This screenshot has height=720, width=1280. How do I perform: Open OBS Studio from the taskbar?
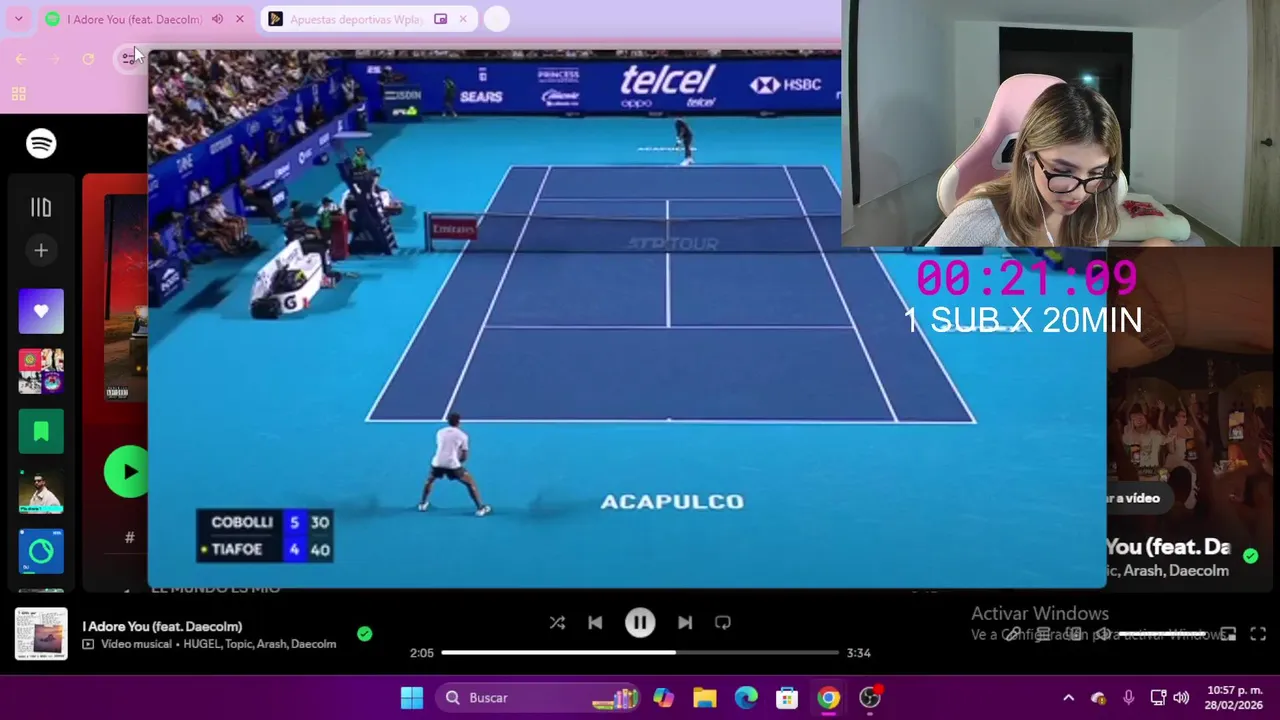(x=870, y=698)
